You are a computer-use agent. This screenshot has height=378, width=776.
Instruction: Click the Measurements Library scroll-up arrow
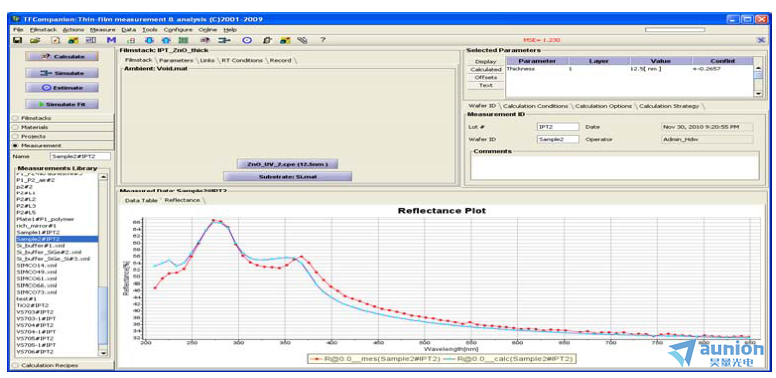(103, 176)
